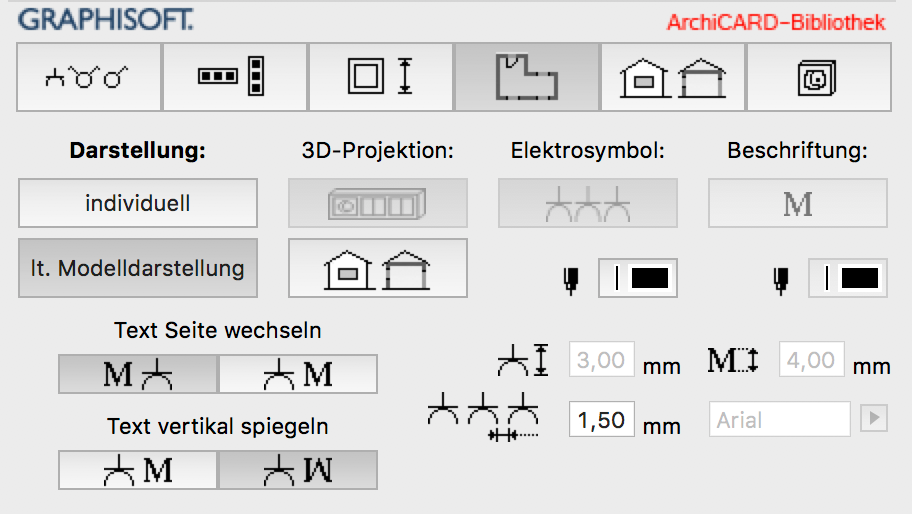Click the Text vertikal spiegeln label

[218, 426]
